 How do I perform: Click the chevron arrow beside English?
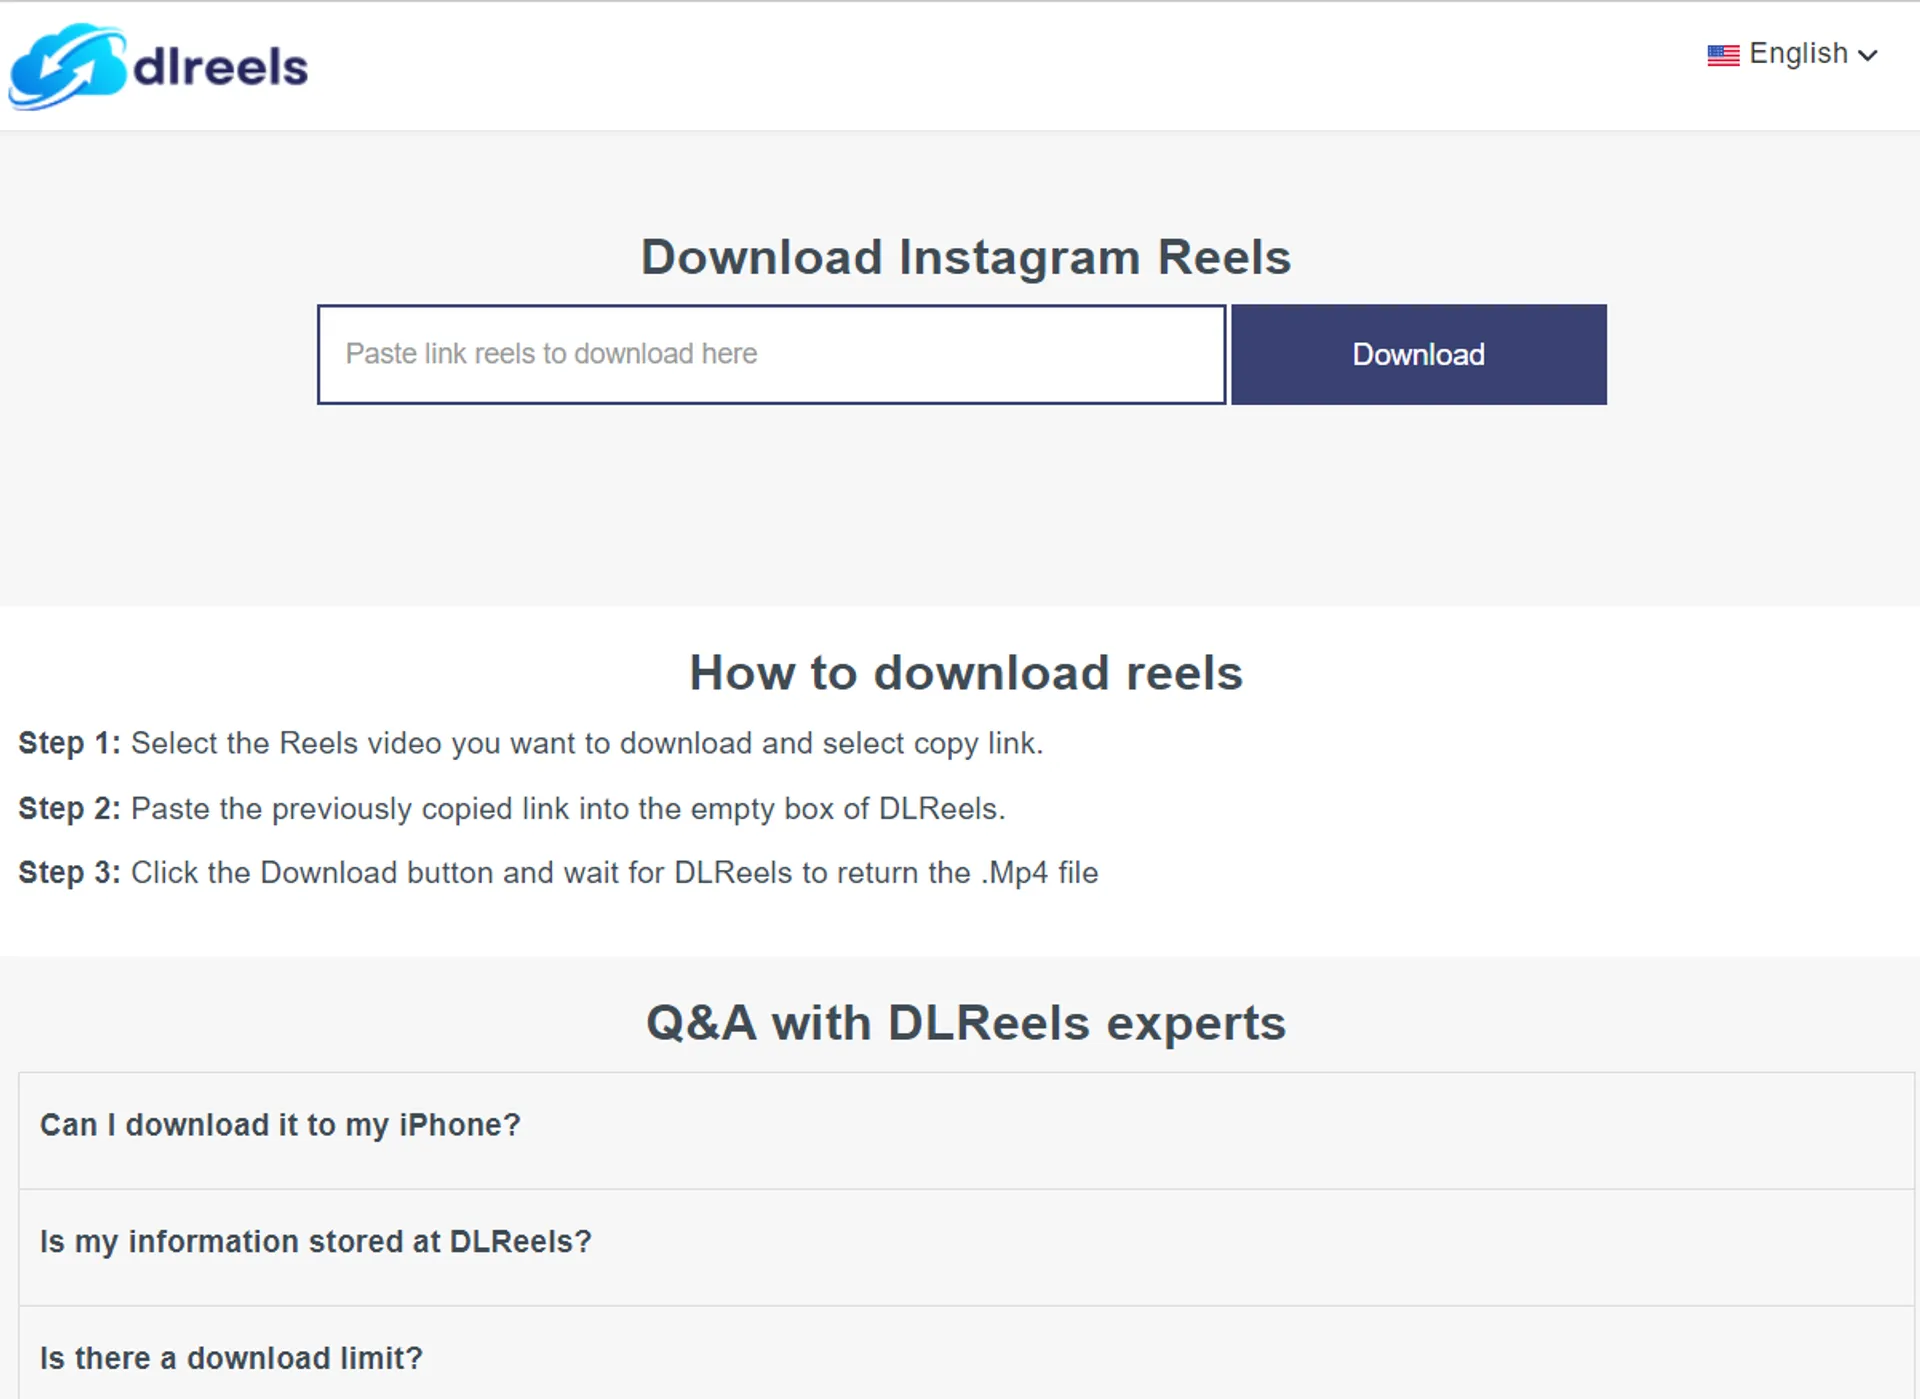pyautogui.click(x=1867, y=56)
